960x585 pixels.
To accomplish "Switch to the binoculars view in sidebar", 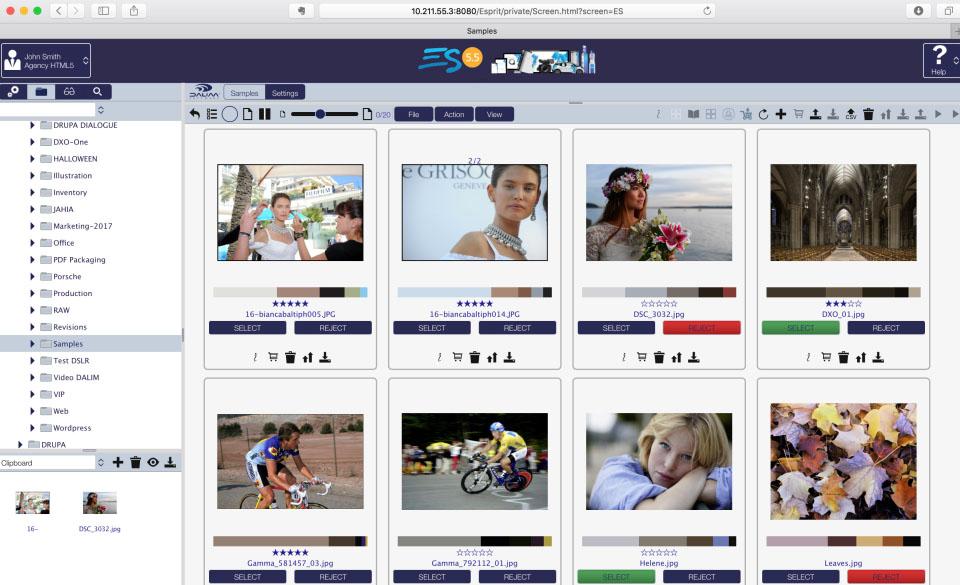I will (x=69, y=92).
